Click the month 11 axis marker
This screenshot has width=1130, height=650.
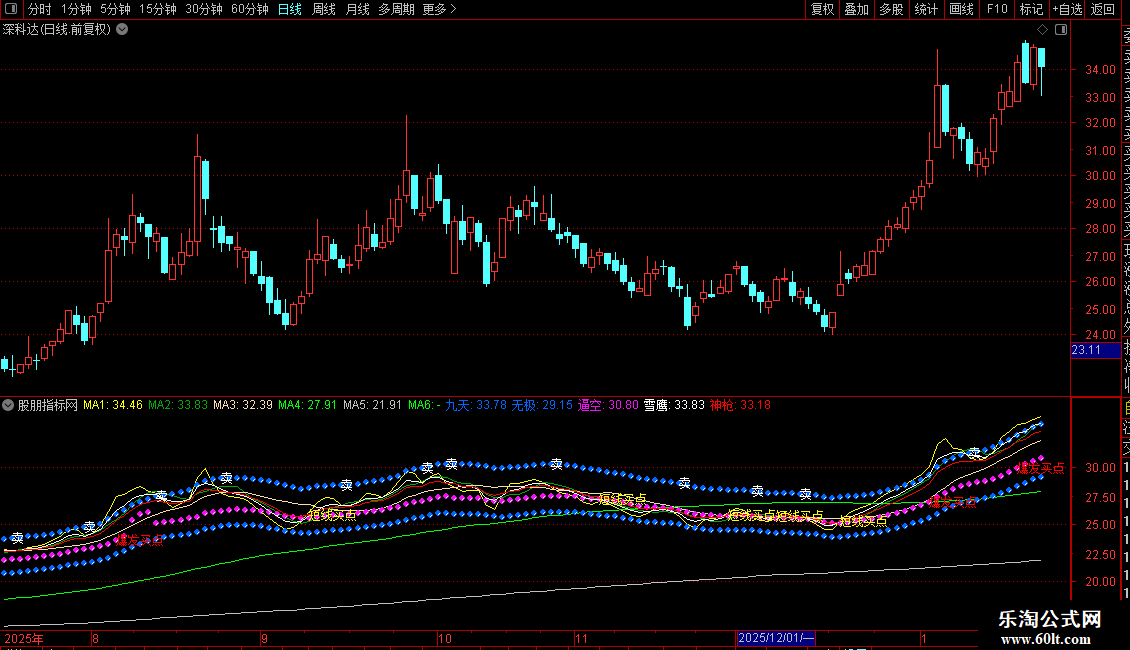582,638
